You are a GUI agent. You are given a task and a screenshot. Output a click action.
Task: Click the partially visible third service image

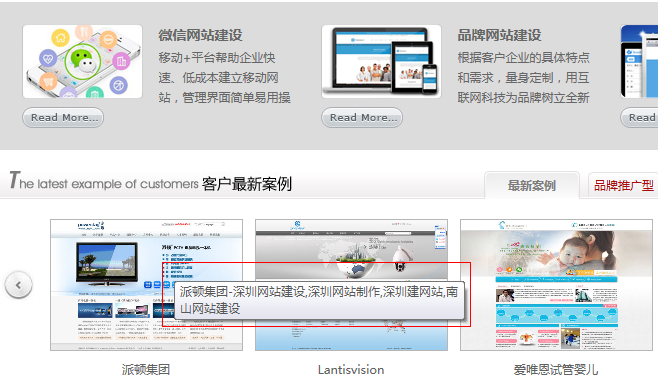point(639,61)
